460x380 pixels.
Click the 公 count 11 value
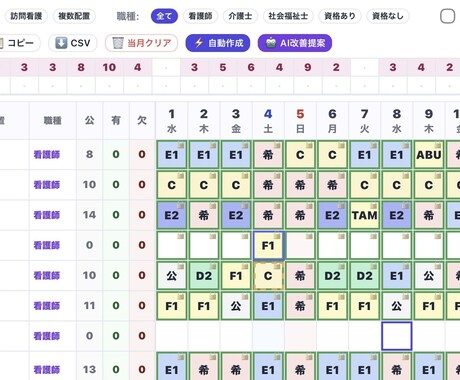pos(89,306)
